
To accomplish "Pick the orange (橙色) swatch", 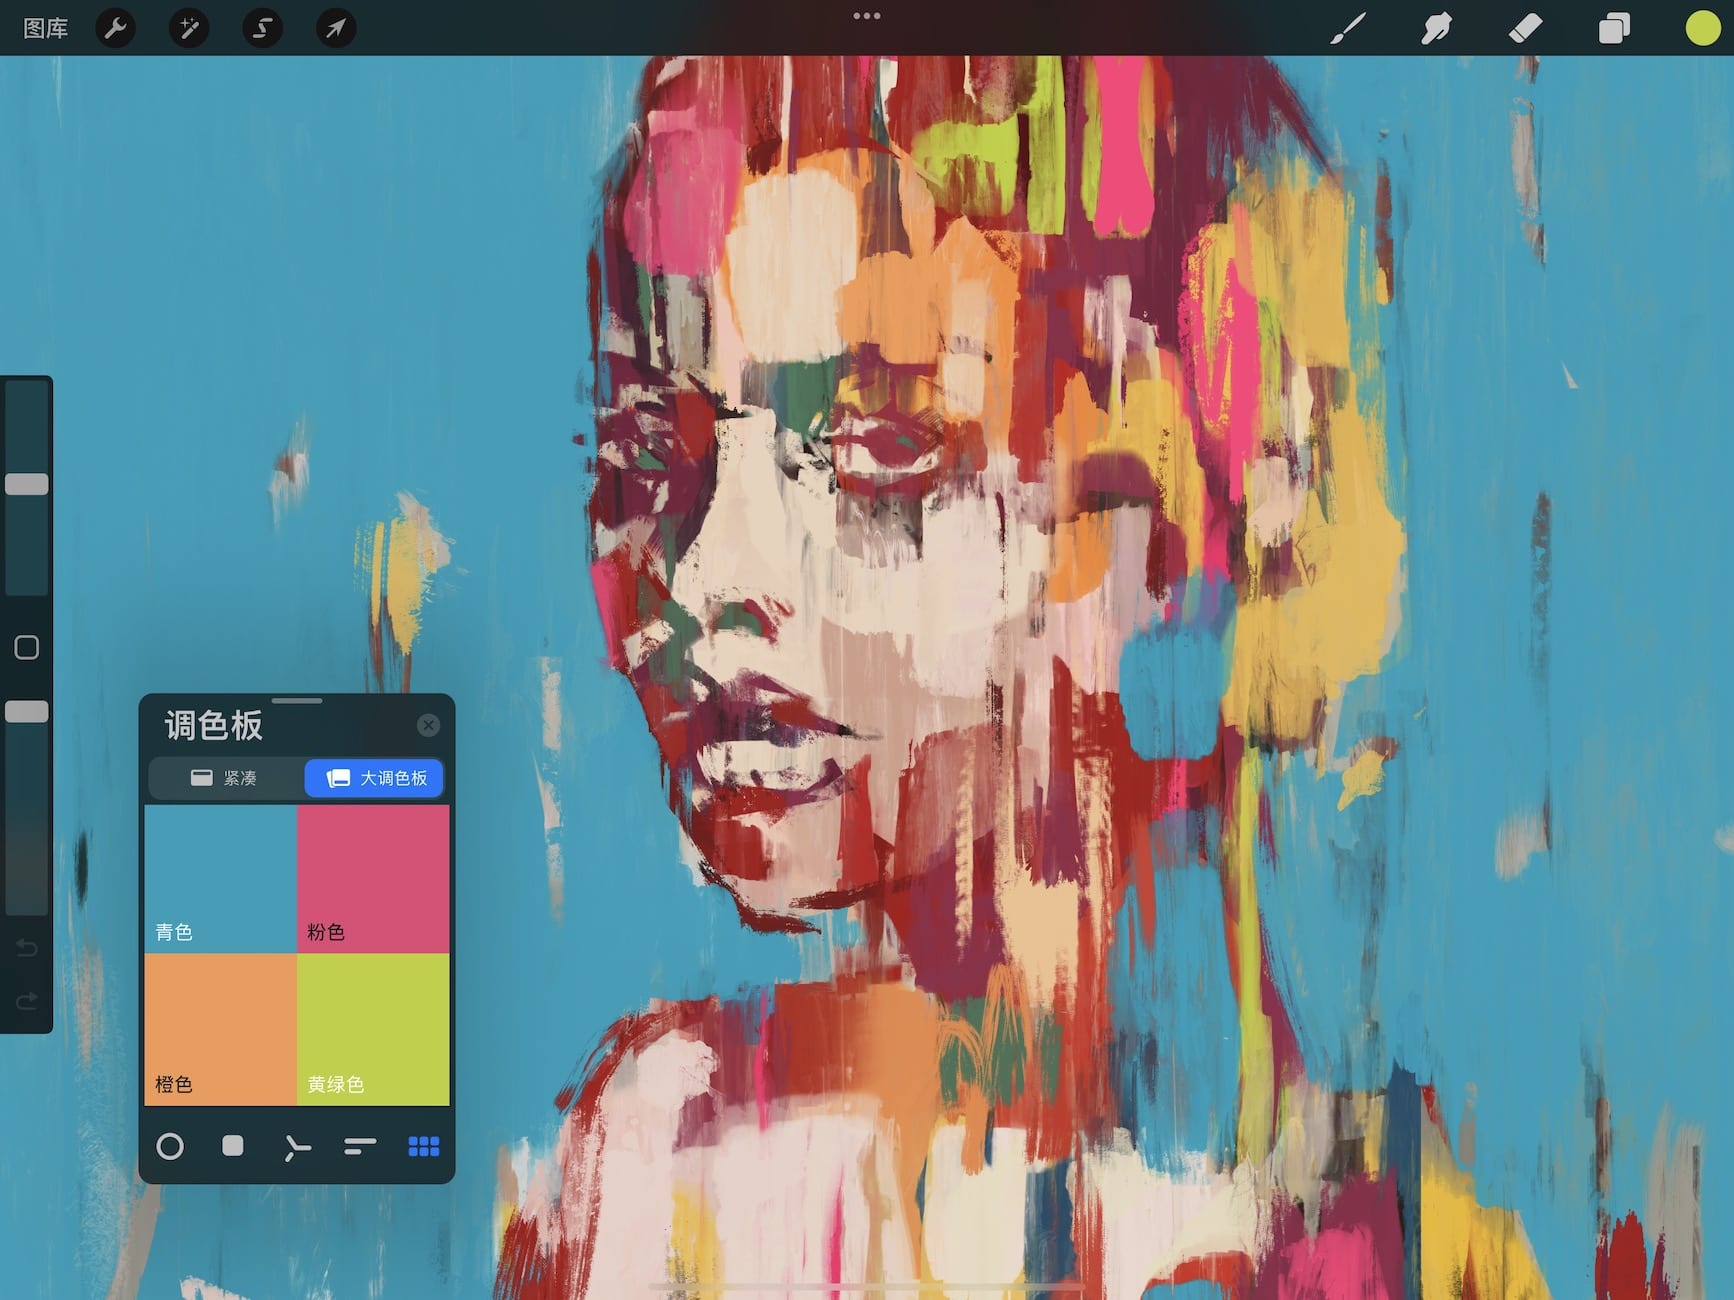I will 221,1029.
